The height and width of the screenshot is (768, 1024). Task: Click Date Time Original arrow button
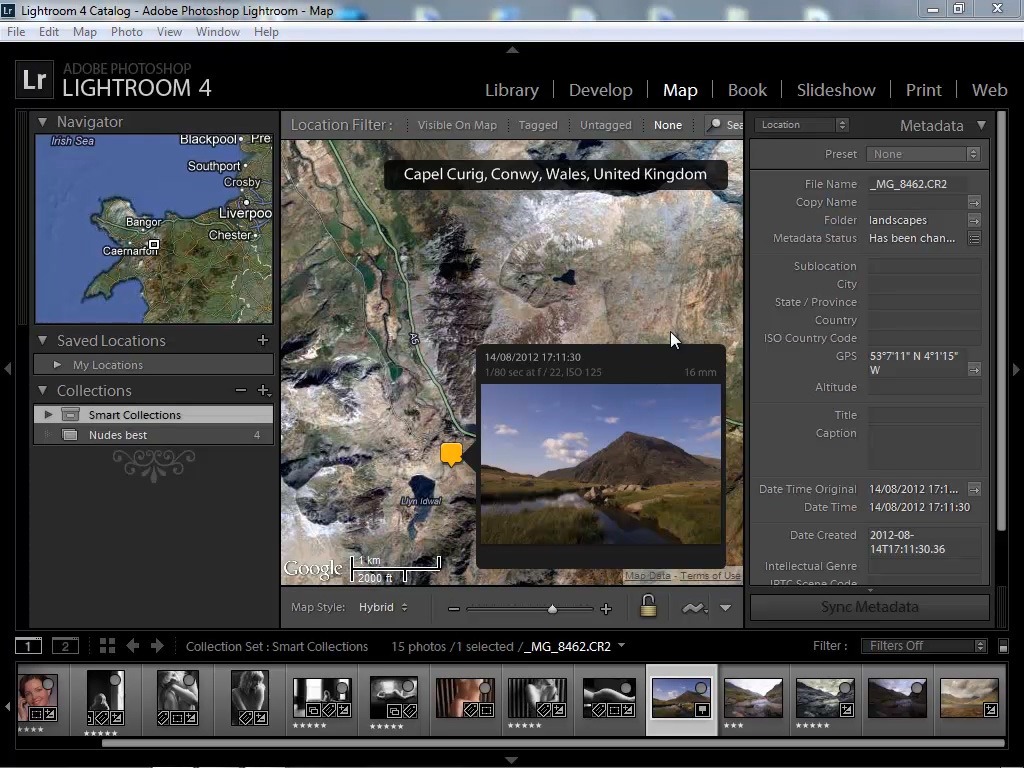(x=974, y=489)
